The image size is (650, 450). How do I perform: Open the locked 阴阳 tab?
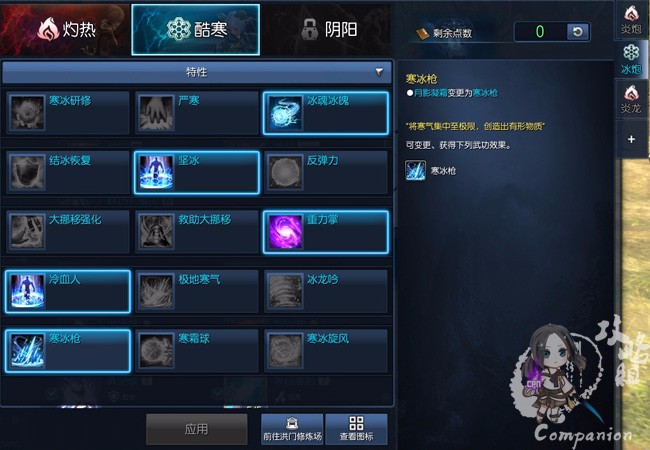click(327, 29)
